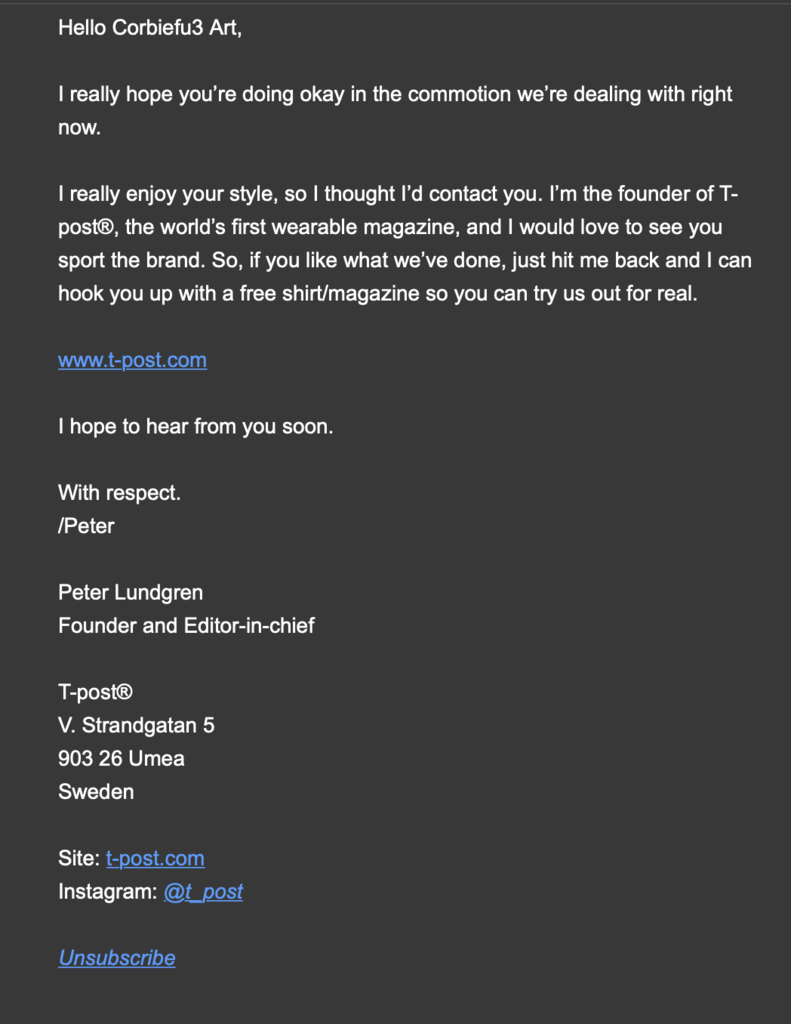The height and width of the screenshot is (1024, 791).
Task: Click the Founder and Editor-in-chief title
Action: click(x=186, y=626)
